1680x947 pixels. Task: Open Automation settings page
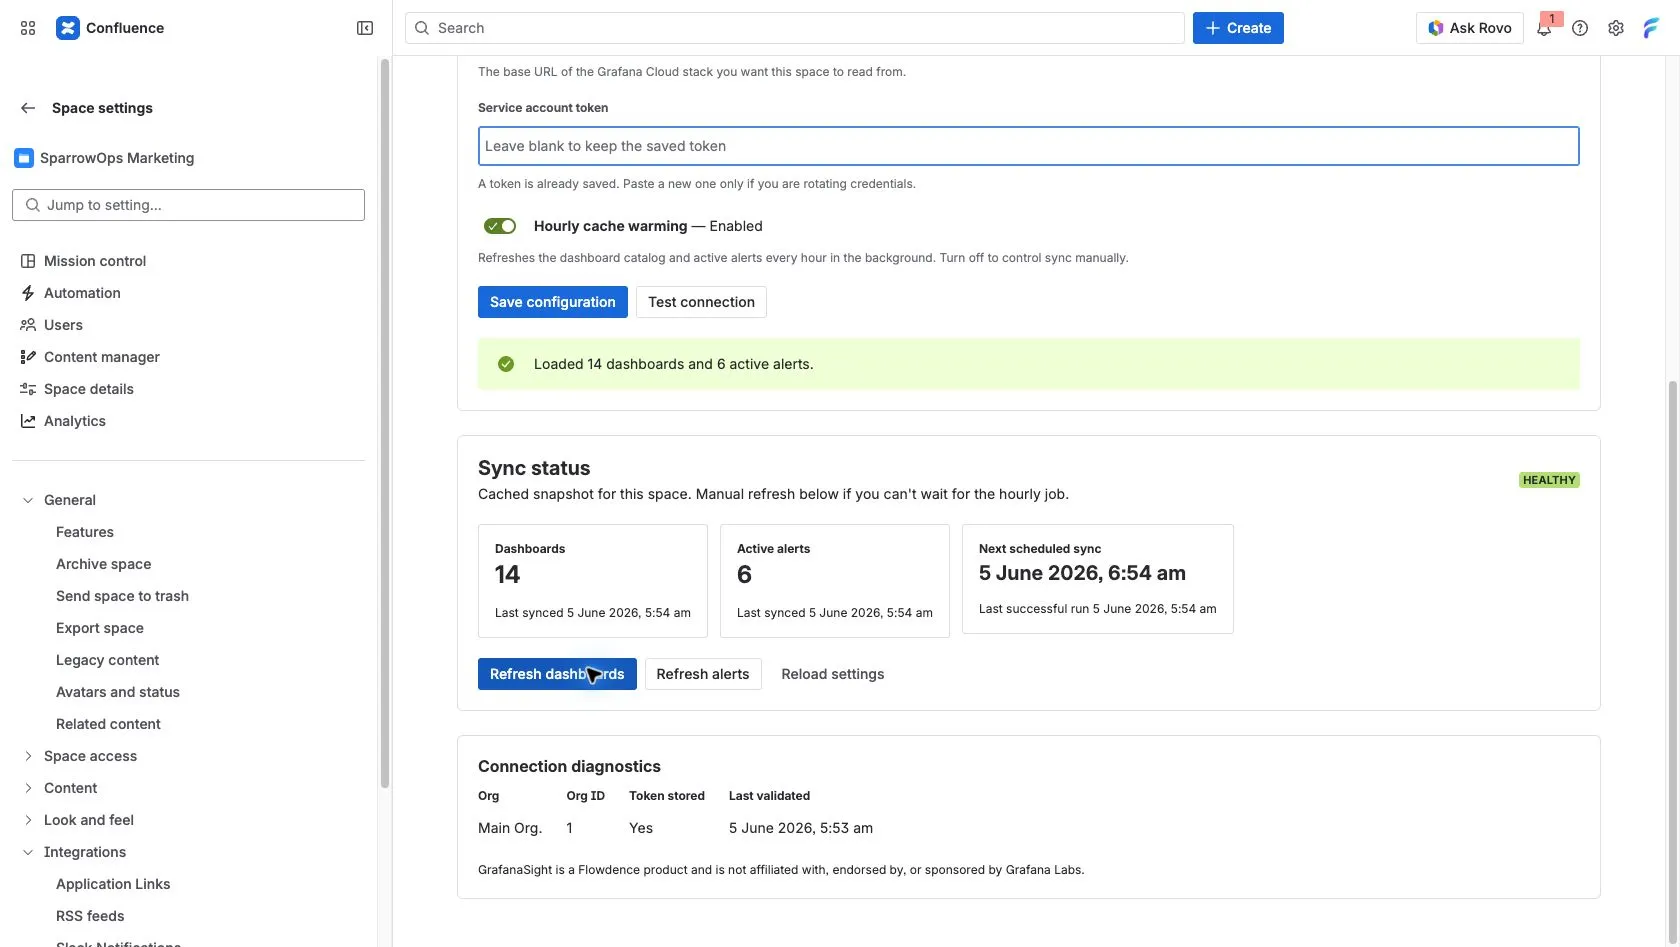(x=82, y=293)
